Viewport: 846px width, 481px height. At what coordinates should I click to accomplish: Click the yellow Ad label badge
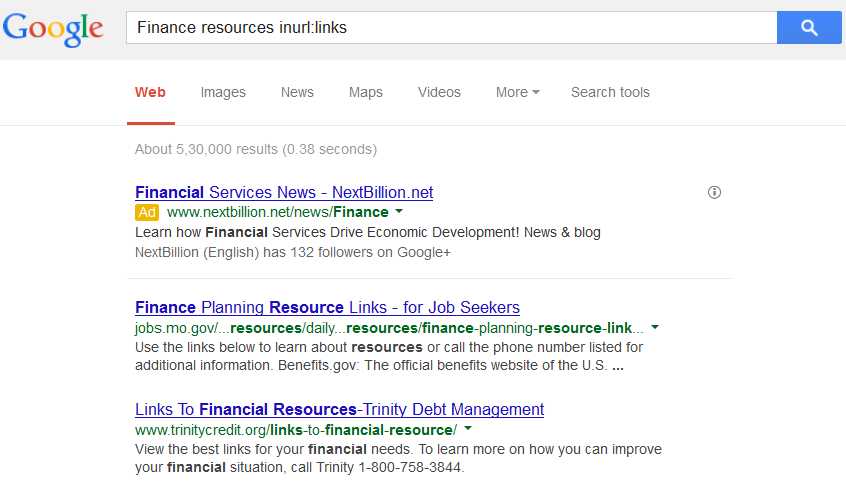pos(147,212)
